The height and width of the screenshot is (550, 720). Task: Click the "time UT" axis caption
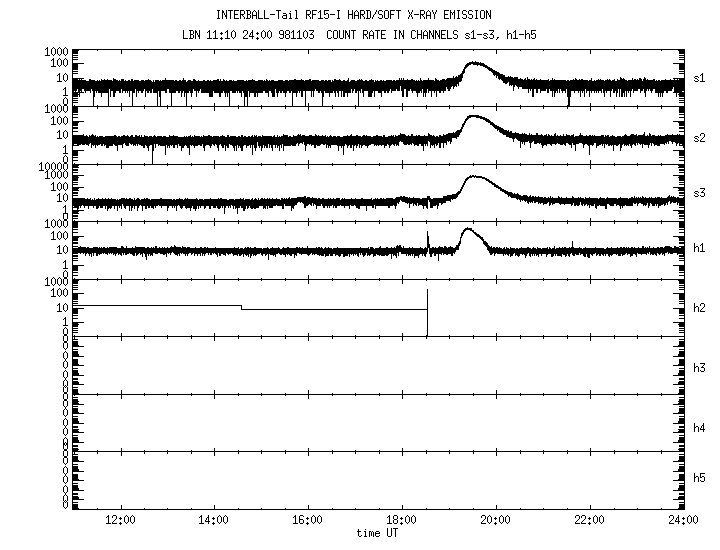pos(378,533)
